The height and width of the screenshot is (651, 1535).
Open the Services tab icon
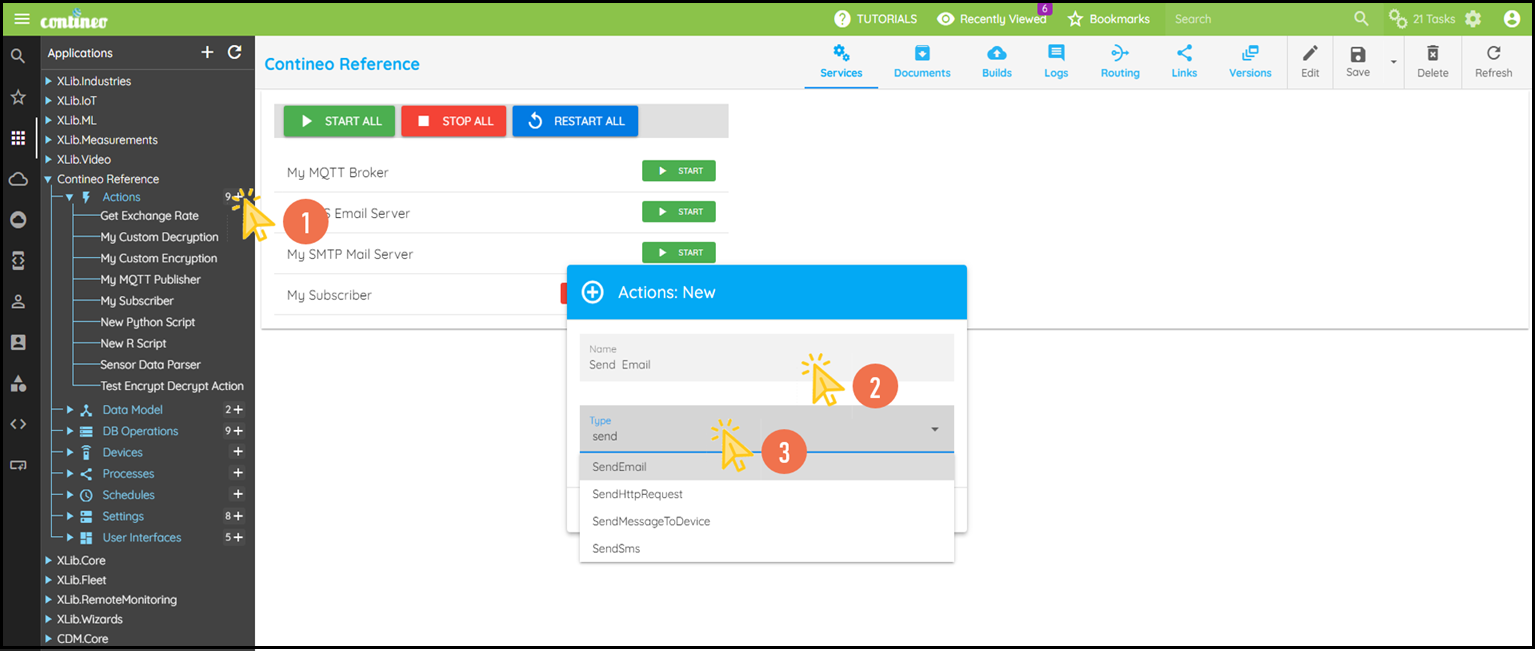click(x=840, y=58)
